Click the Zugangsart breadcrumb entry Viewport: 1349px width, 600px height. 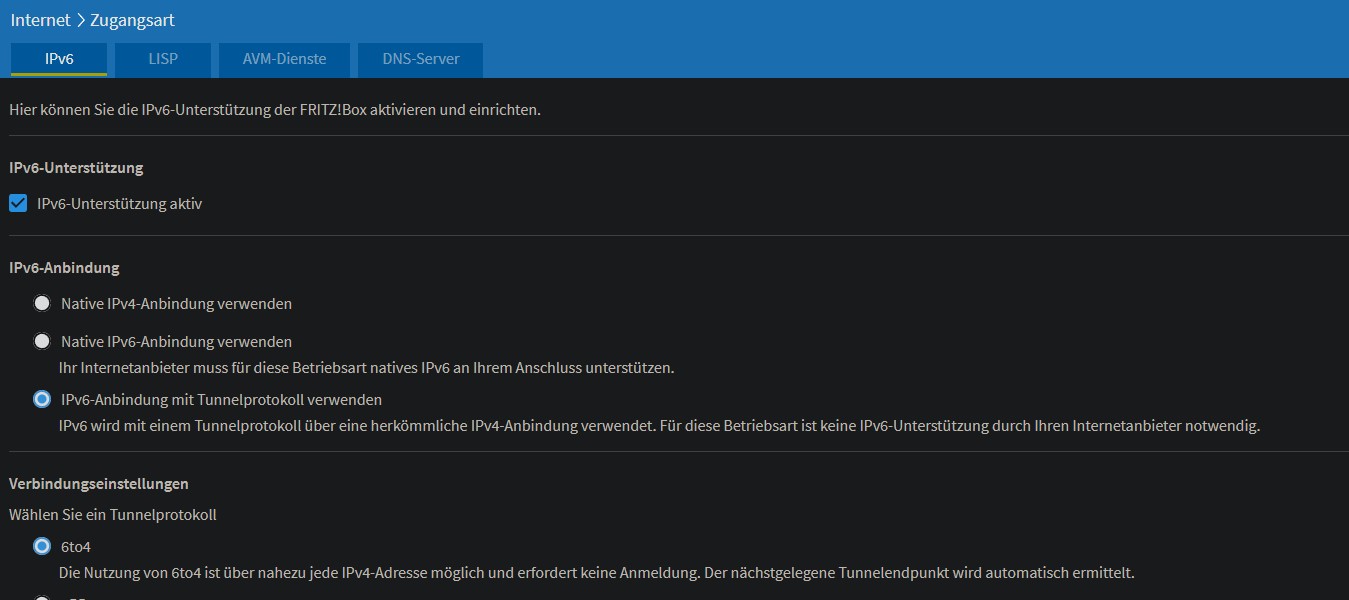tap(132, 19)
